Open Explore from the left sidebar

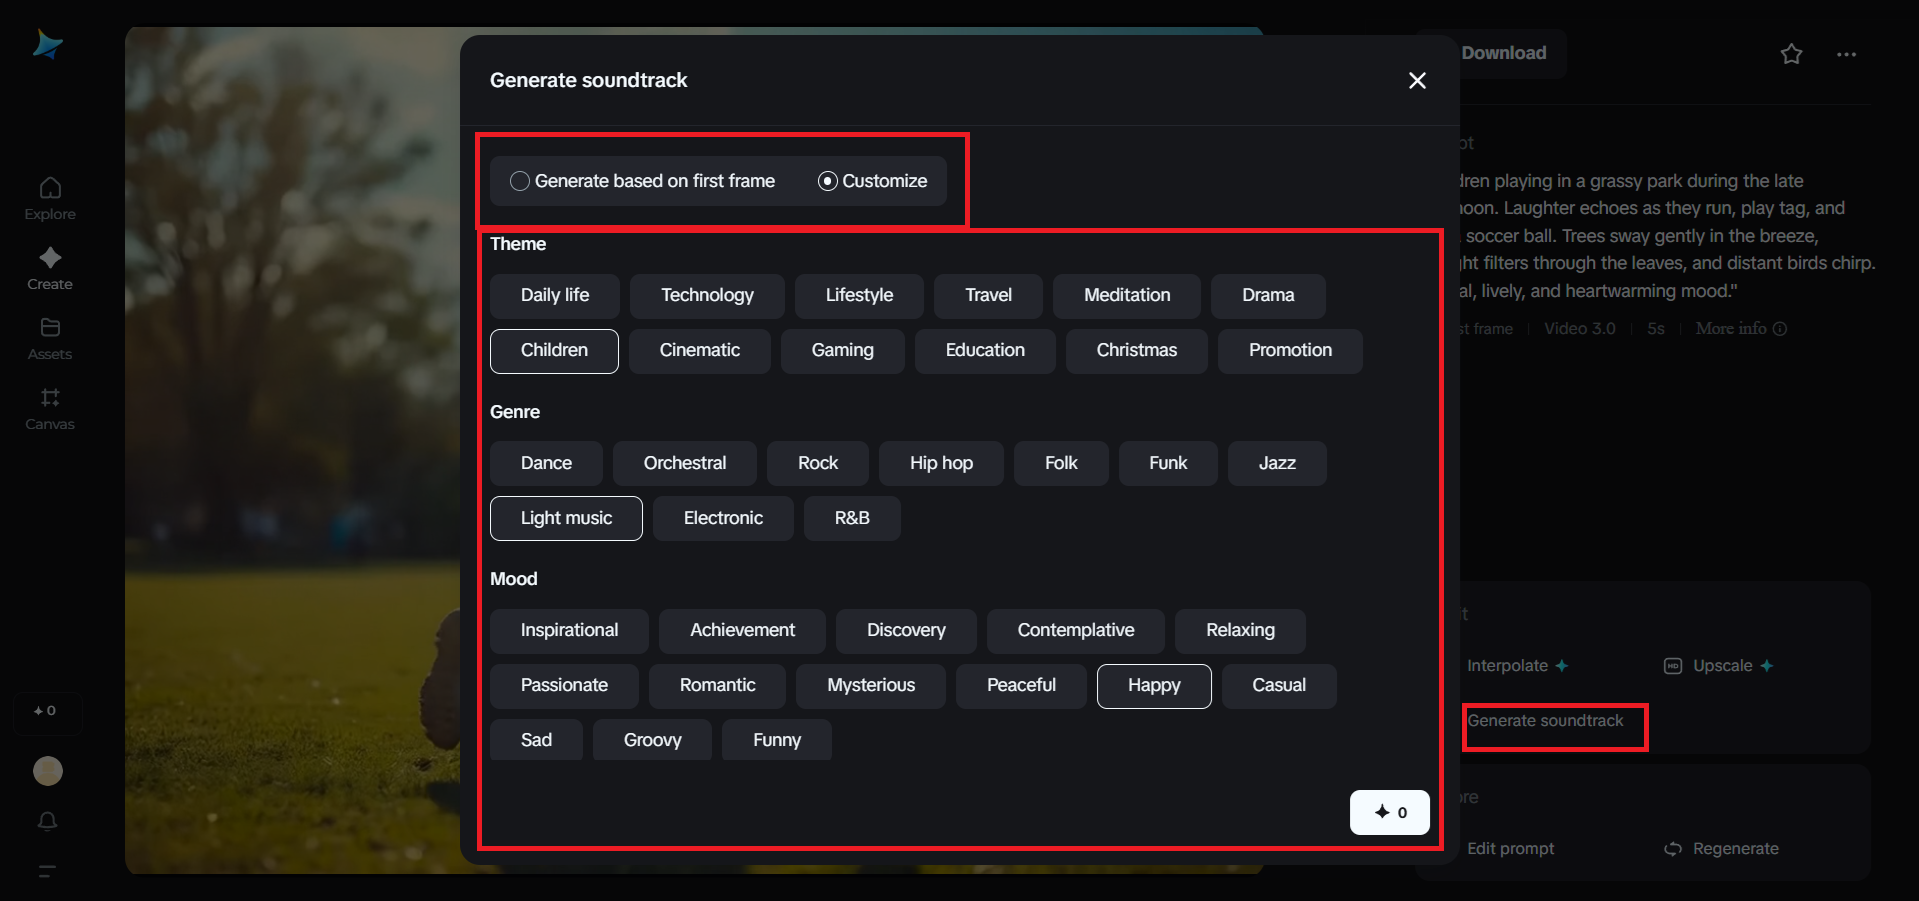[48, 197]
